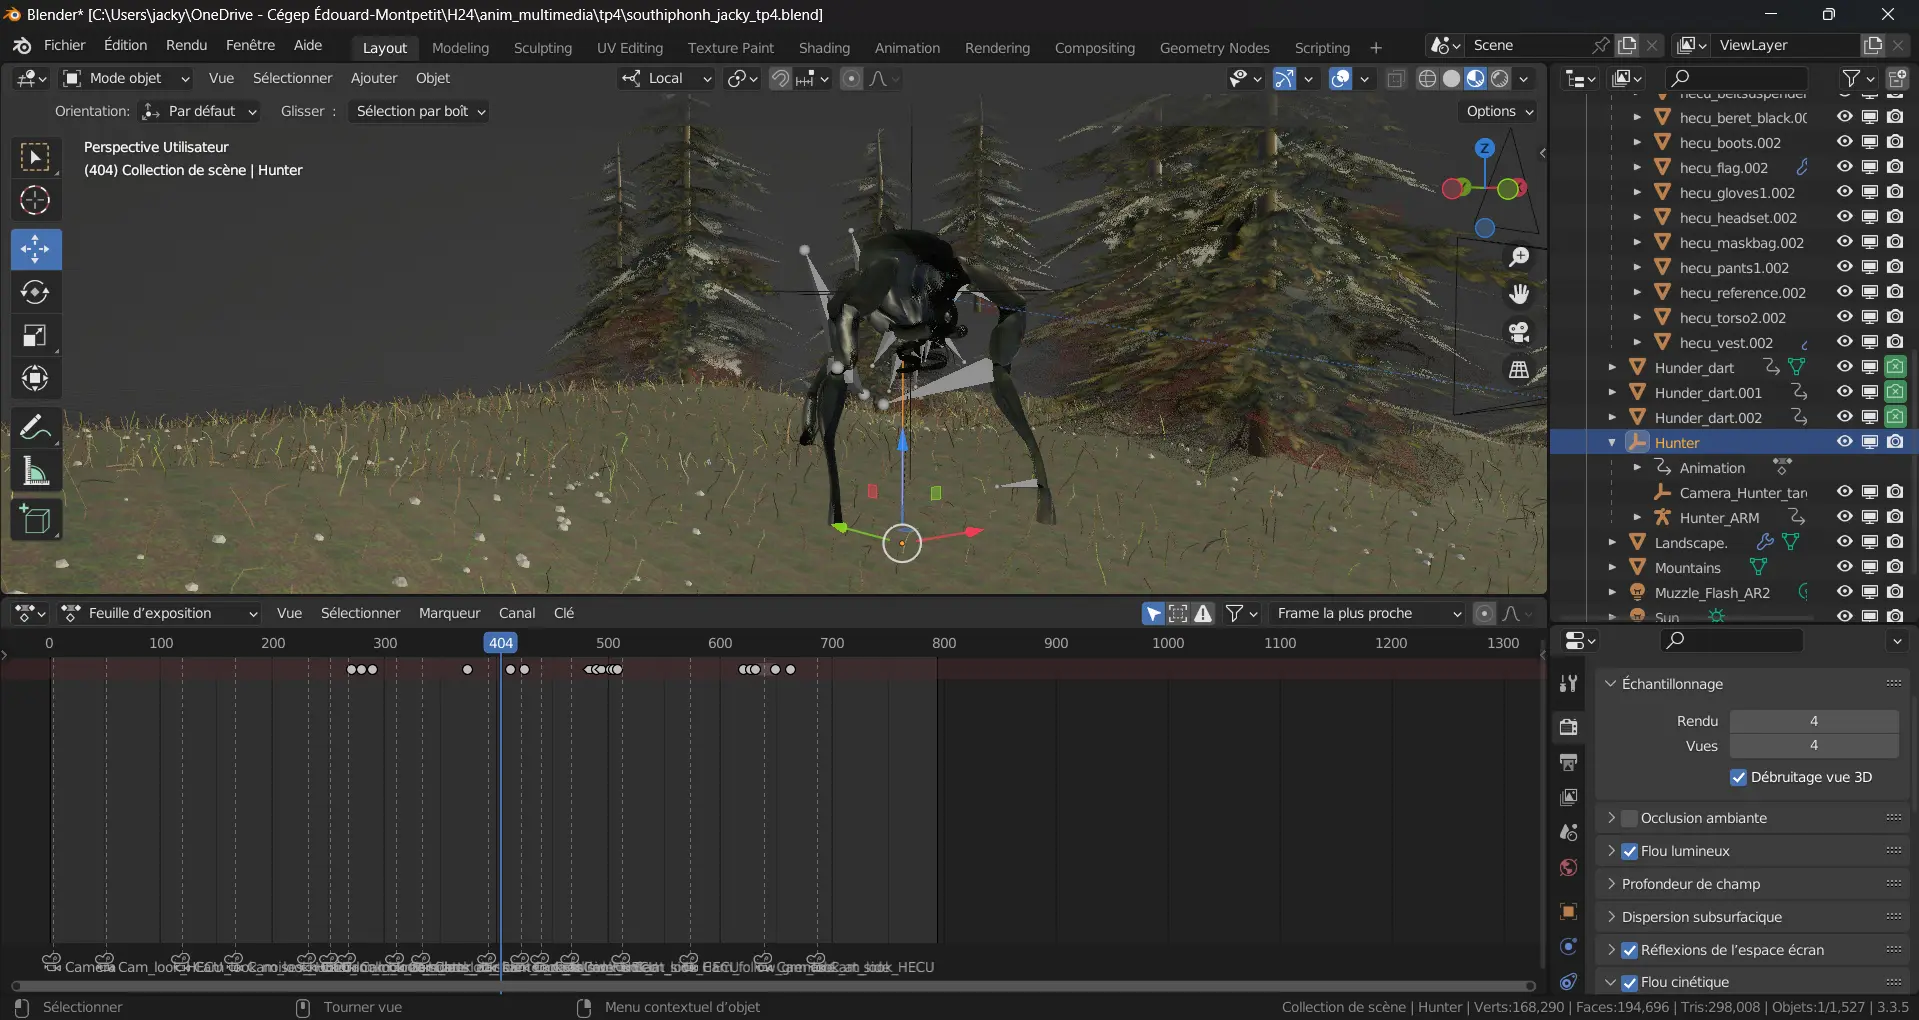Viewport: 1919px width, 1020px height.
Task: Open the Rendu menu
Action: [x=186, y=45]
